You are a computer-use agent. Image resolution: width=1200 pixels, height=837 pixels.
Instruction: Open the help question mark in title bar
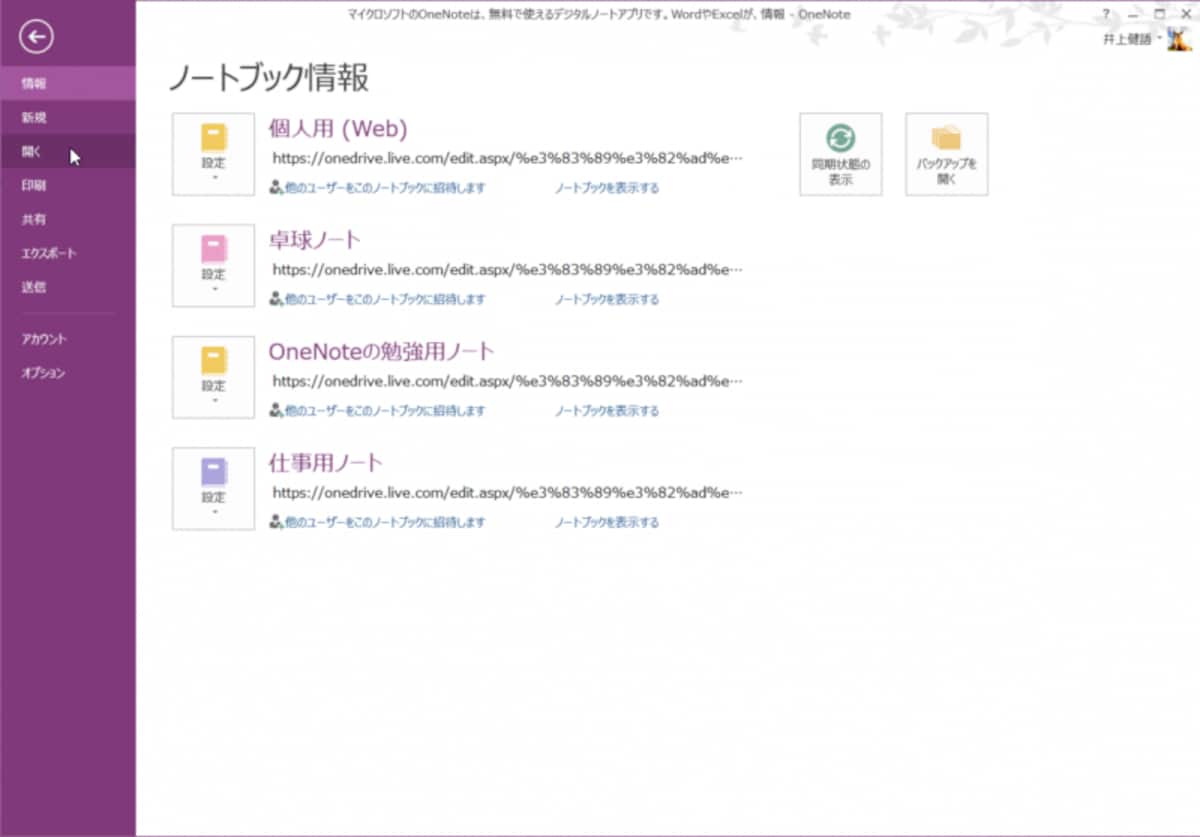click(x=1106, y=14)
